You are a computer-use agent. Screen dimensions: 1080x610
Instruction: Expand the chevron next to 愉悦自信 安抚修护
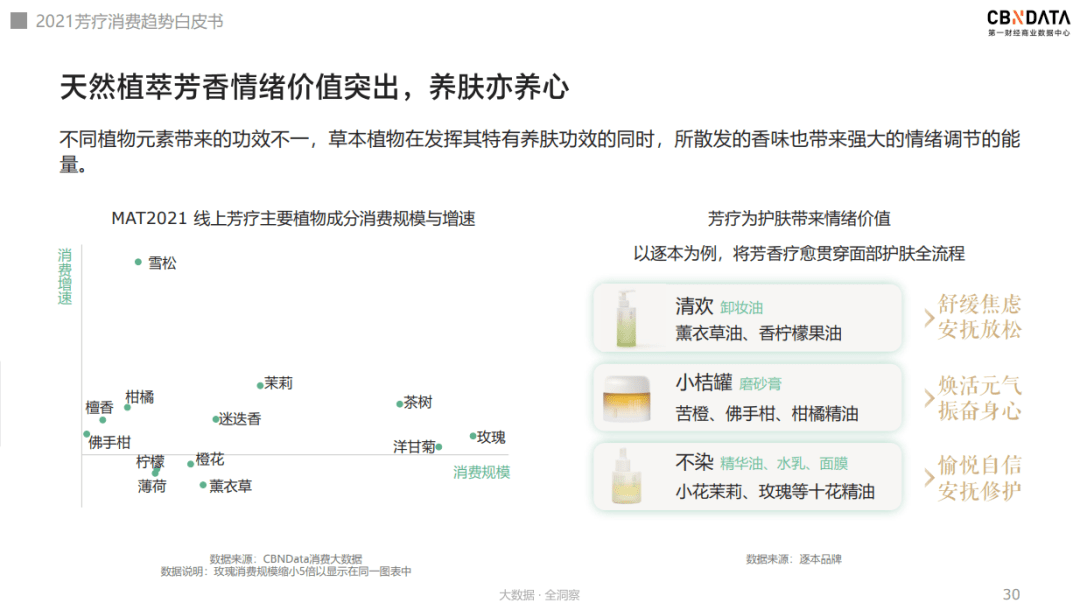[x=928, y=478]
